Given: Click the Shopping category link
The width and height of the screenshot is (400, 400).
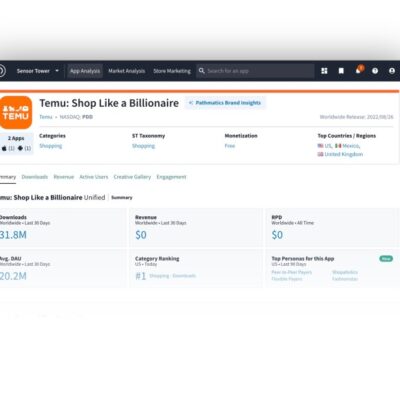Looking at the screenshot, I should tap(51, 146).
